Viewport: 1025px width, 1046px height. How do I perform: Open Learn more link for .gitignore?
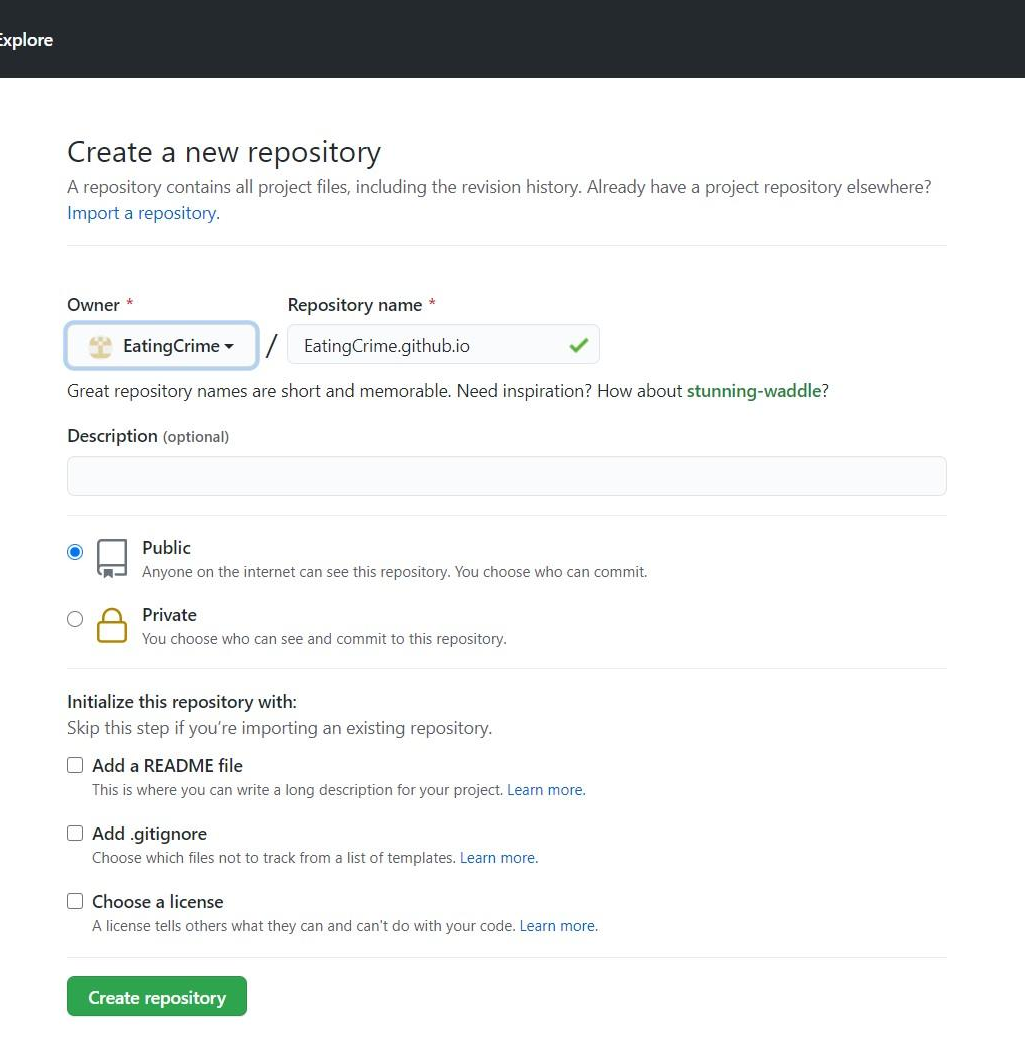click(498, 858)
